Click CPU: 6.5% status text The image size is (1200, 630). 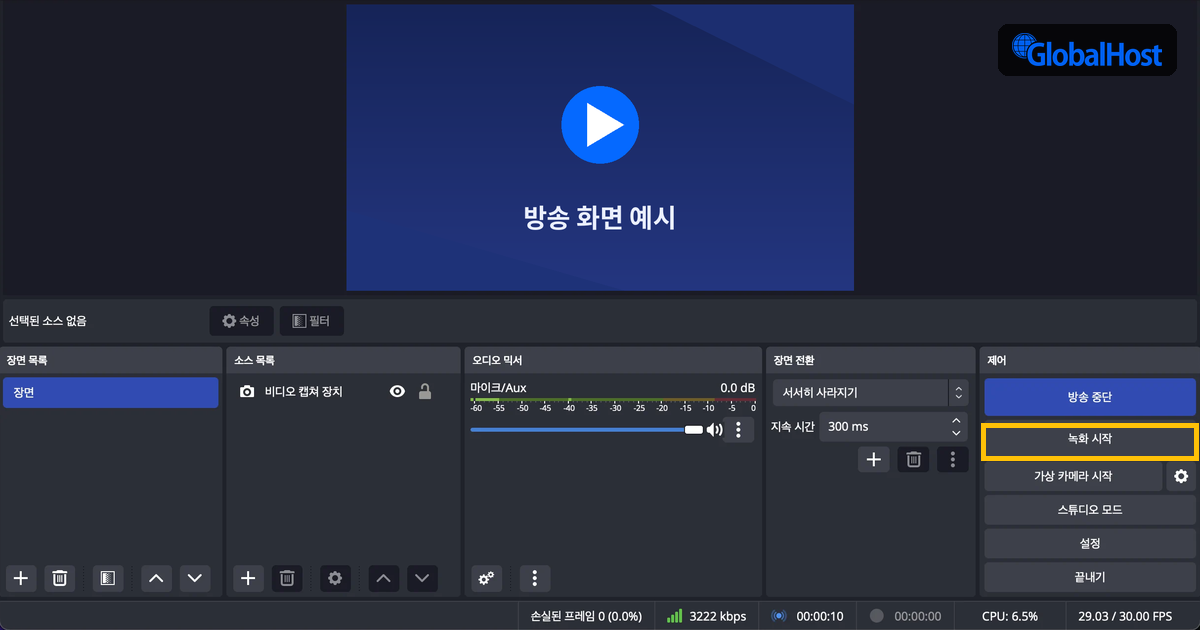[1010, 616]
